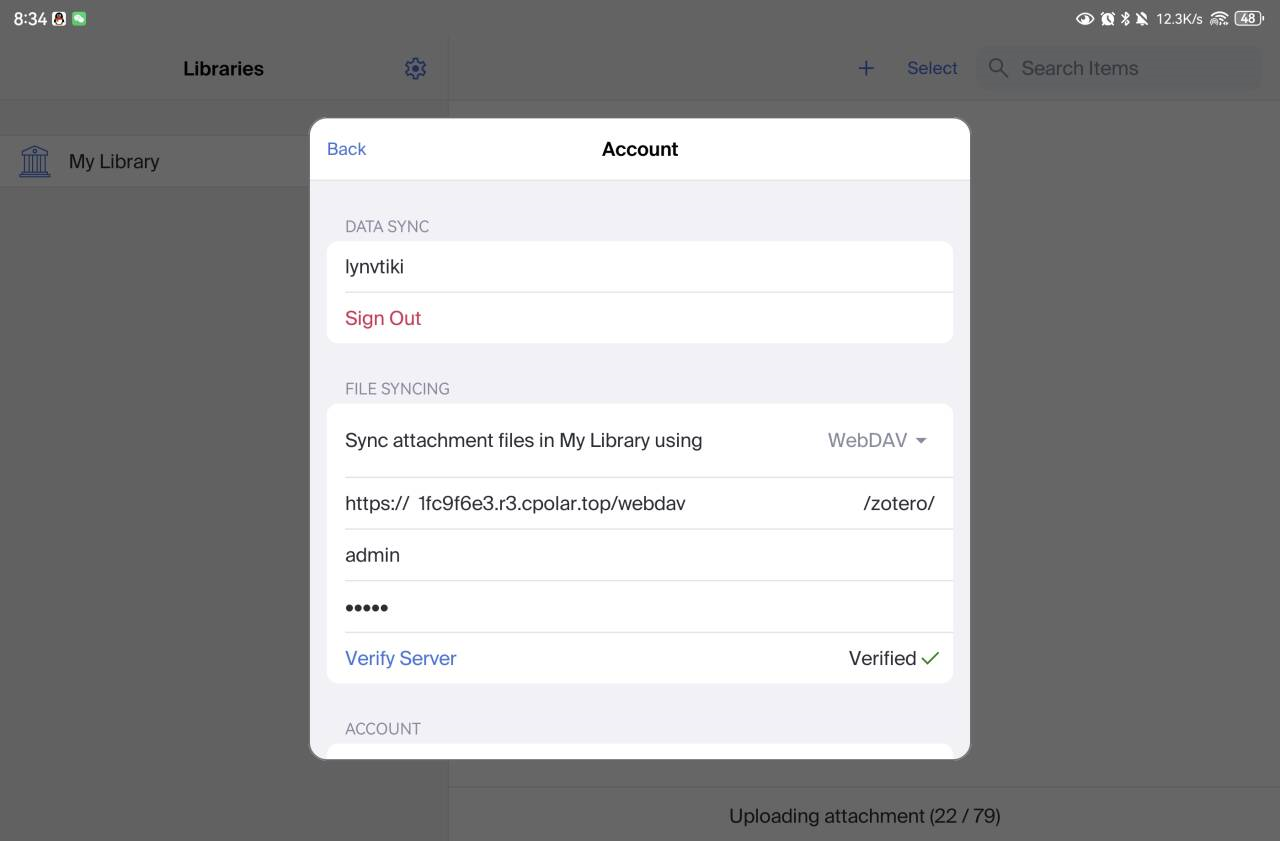Viewport: 1280px width, 841px height.
Task: Click the dropdown arrow next to WebDAV
Action: pyautogui.click(x=921, y=441)
